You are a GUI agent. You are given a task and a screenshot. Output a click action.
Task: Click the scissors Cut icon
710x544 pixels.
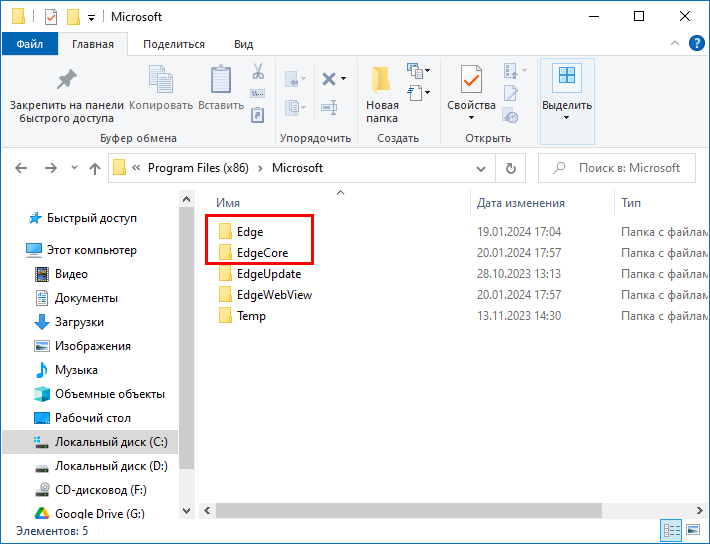tap(257, 72)
